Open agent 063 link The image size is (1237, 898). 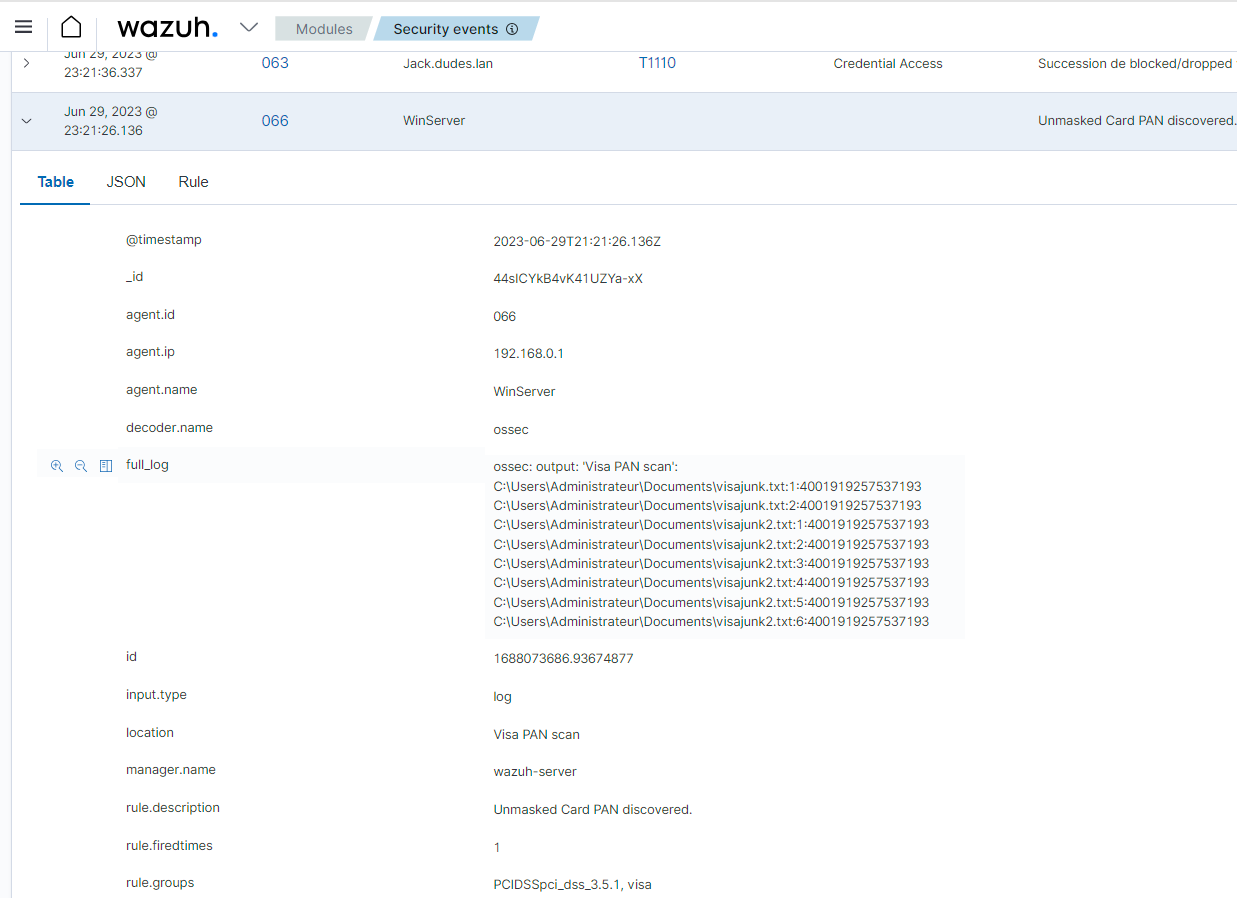[275, 63]
